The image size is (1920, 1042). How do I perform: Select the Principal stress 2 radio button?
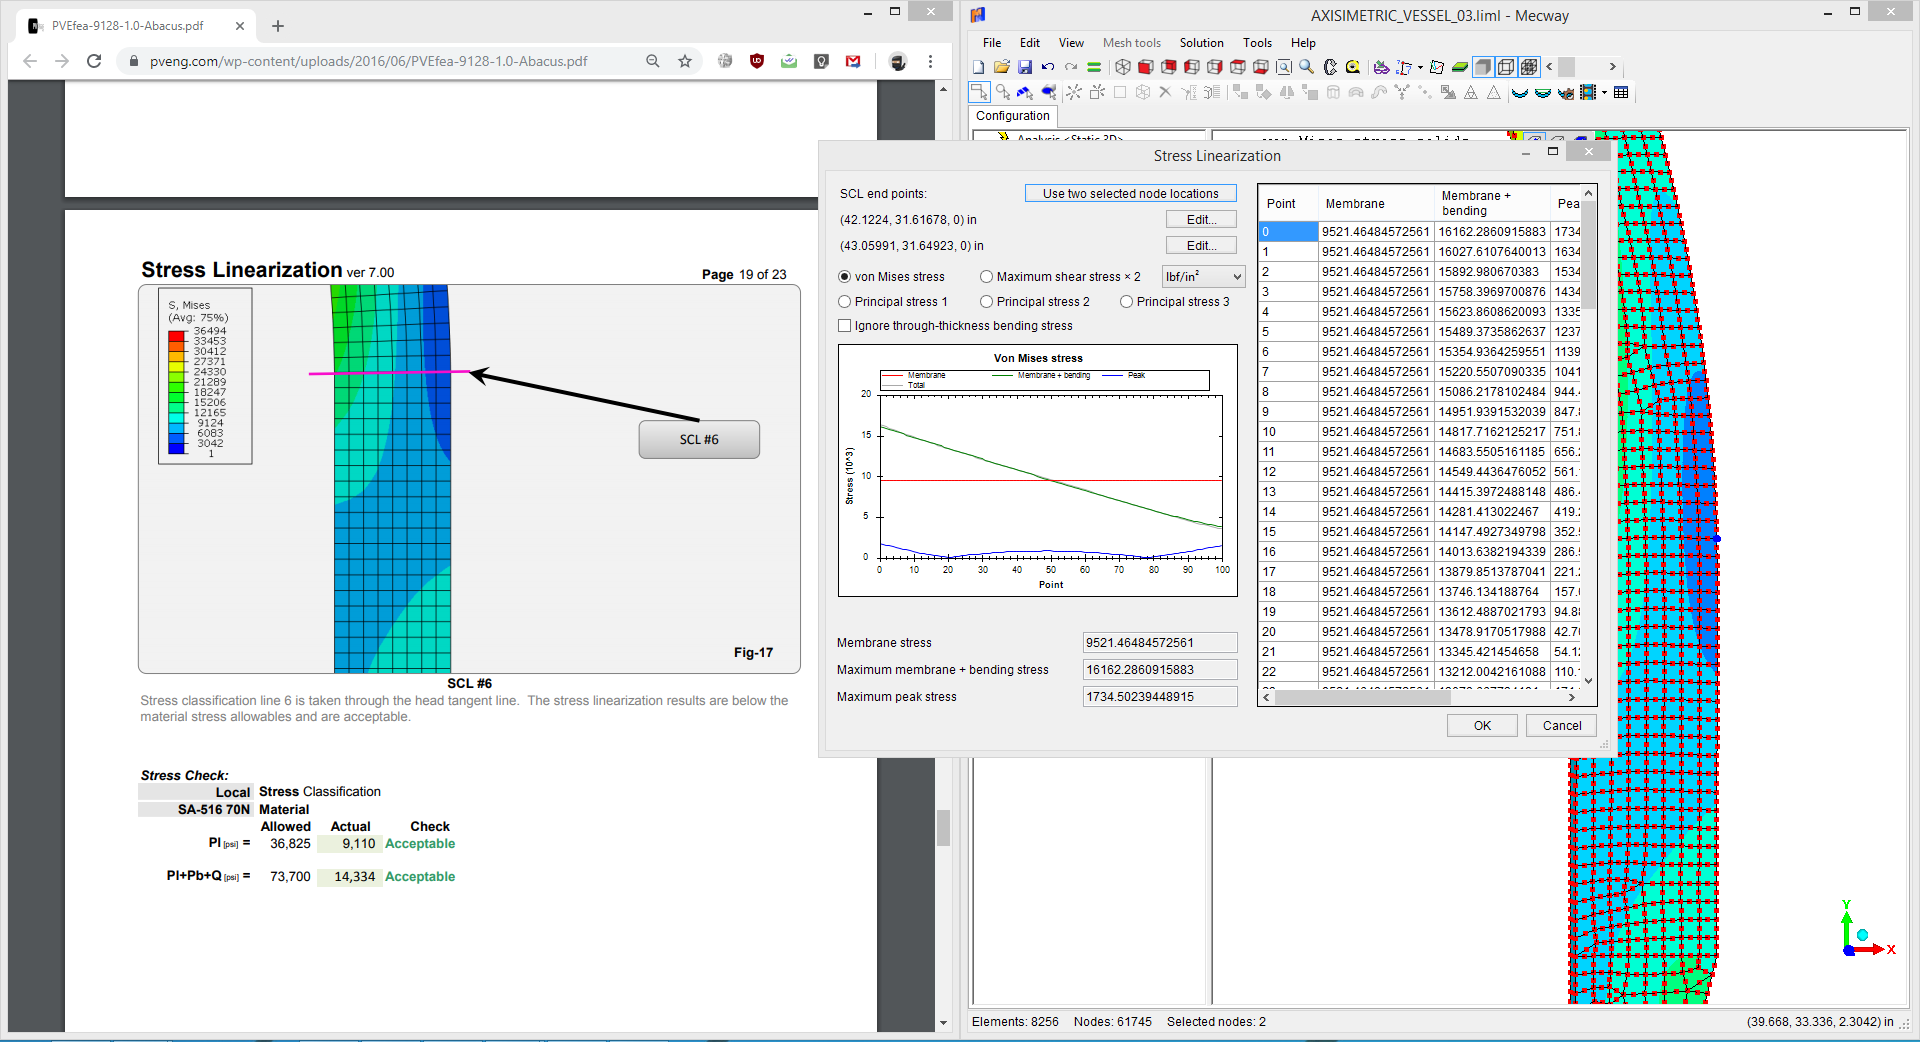coord(987,302)
